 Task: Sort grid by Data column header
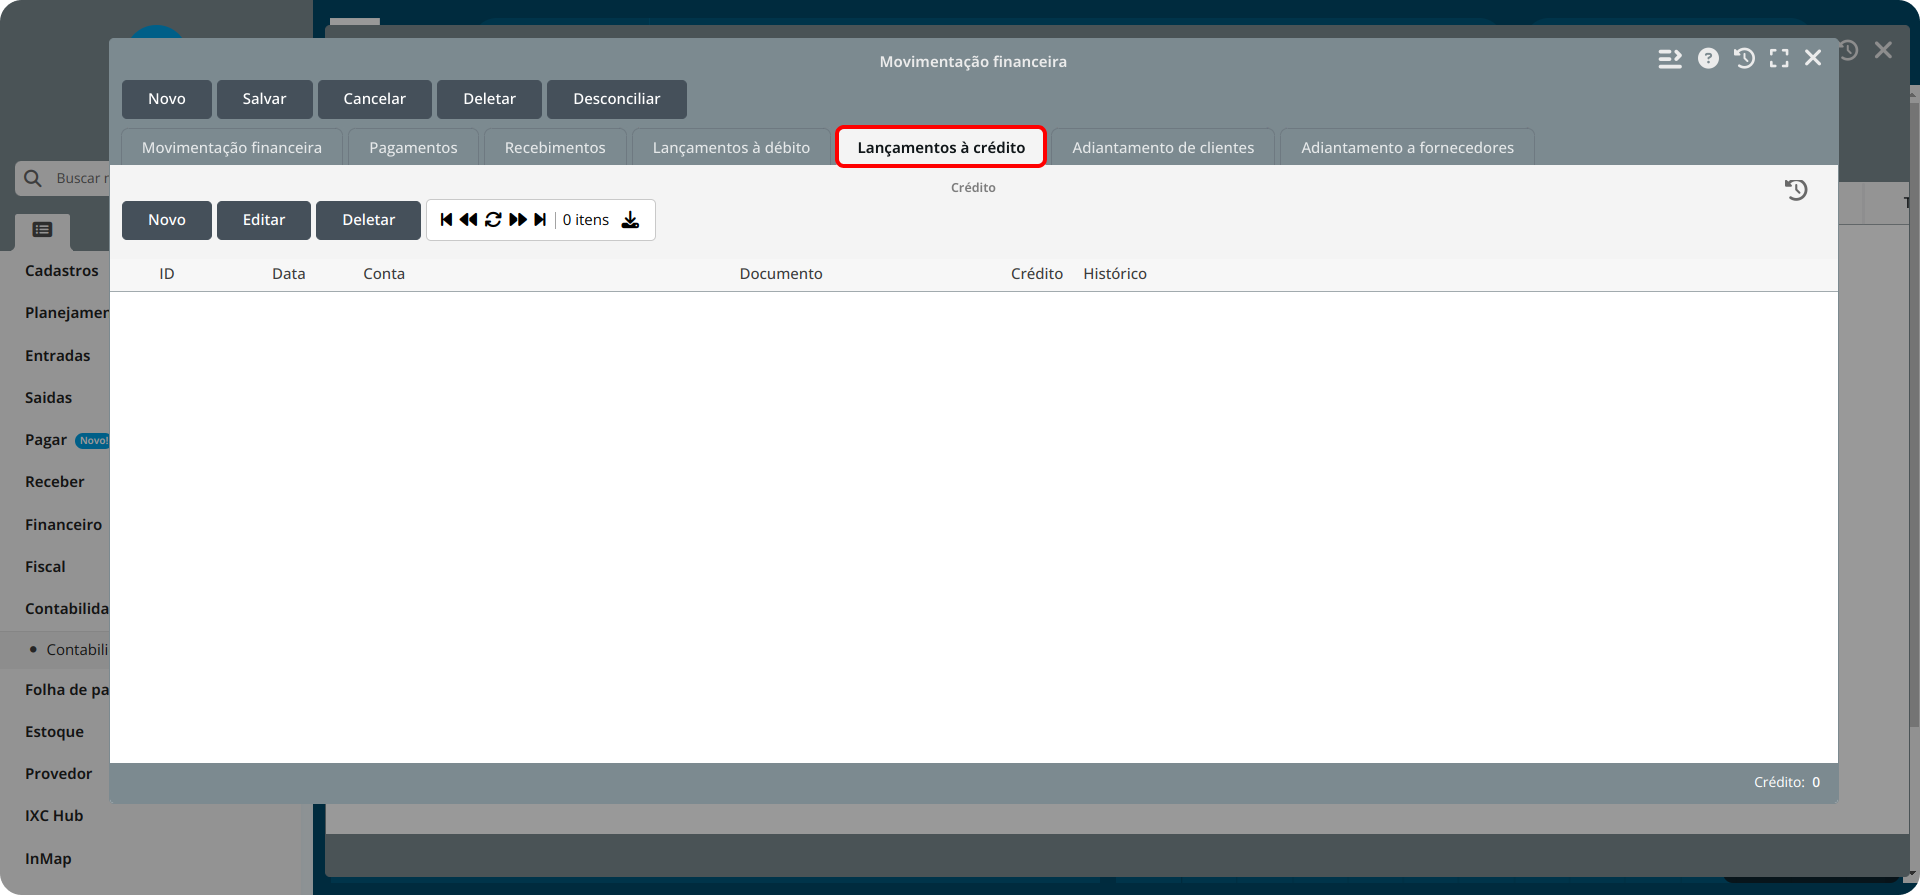[289, 274]
